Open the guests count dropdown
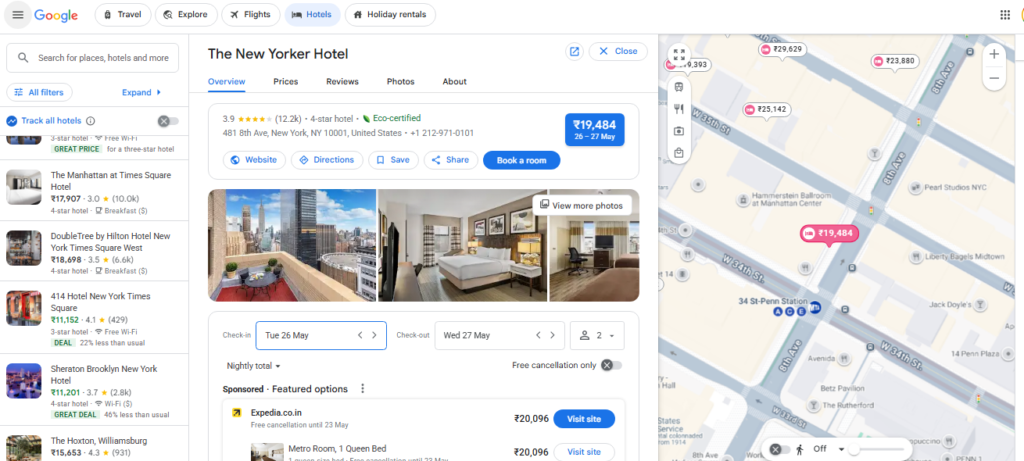 [x=597, y=336]
